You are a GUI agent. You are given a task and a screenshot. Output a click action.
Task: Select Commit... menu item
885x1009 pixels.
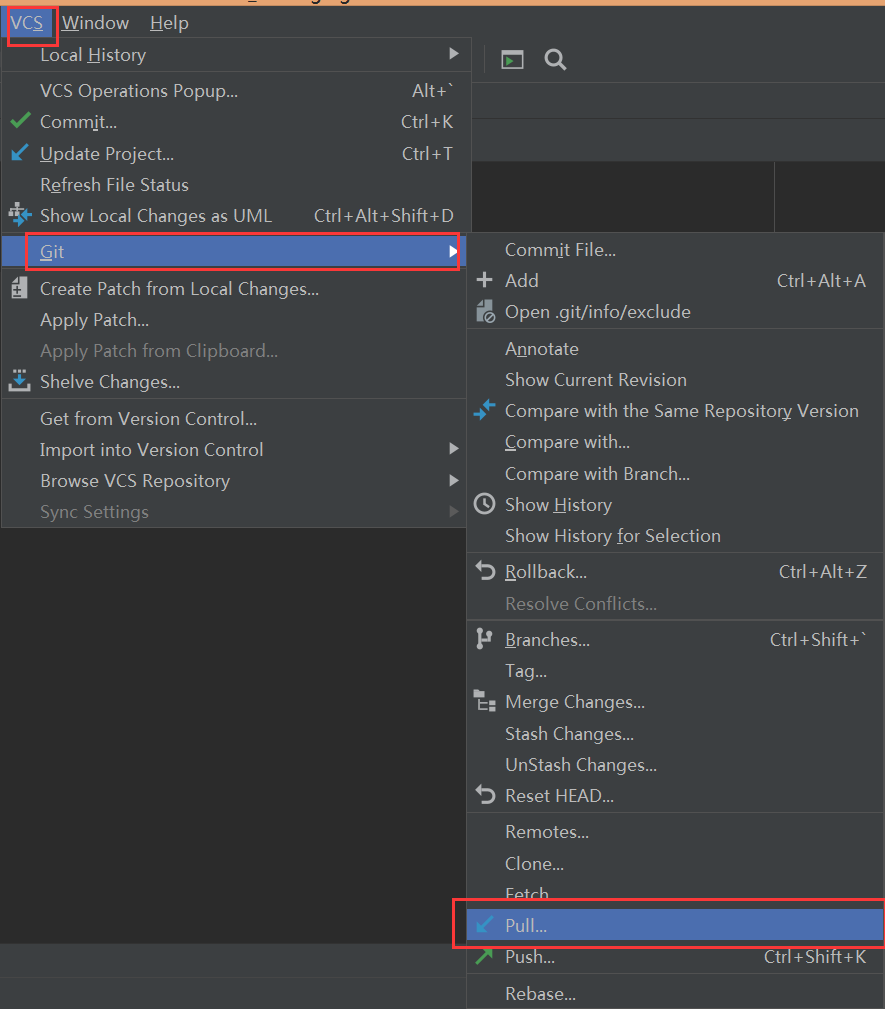pos(236,122)
